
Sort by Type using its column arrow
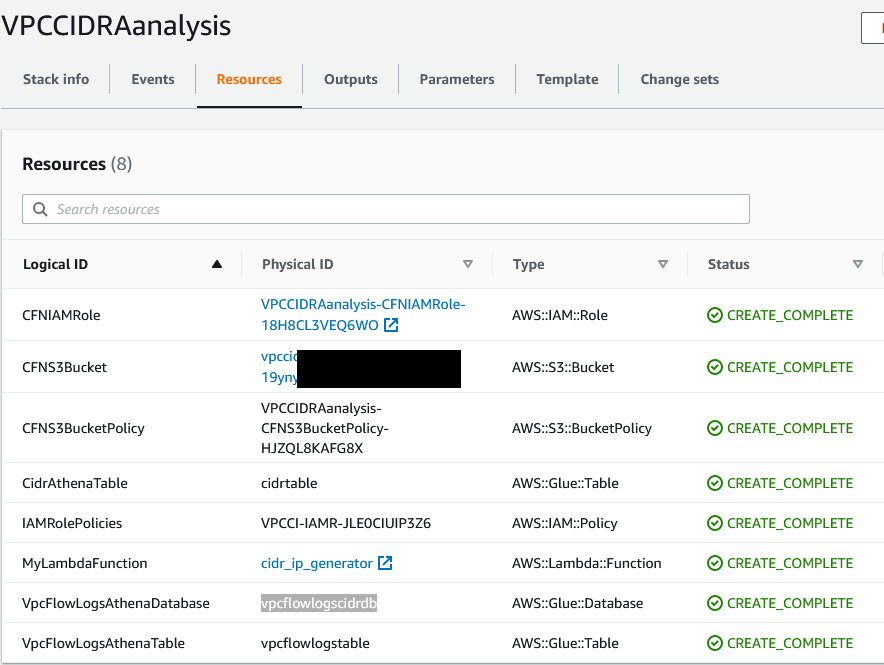663,264
